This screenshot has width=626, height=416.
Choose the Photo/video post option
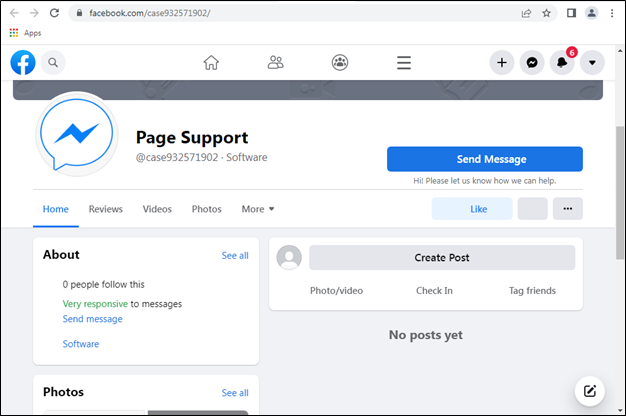click(x=337, y=291)
